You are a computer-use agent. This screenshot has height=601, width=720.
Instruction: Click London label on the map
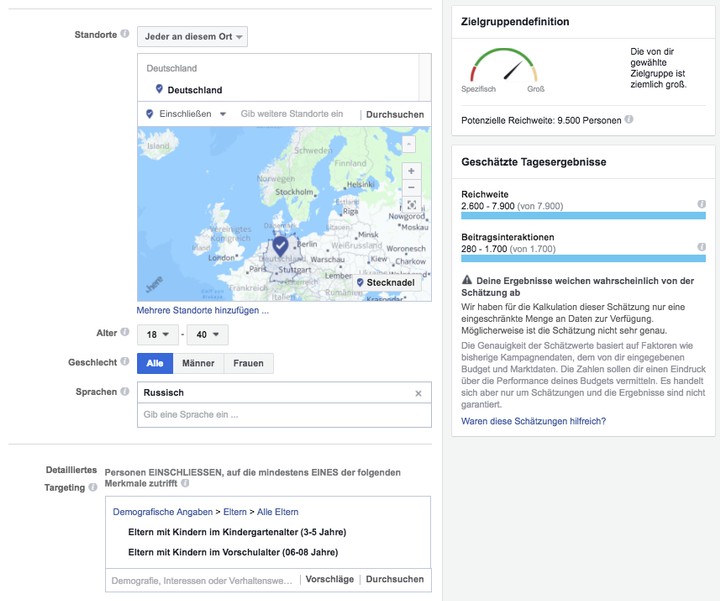(221, 258)
